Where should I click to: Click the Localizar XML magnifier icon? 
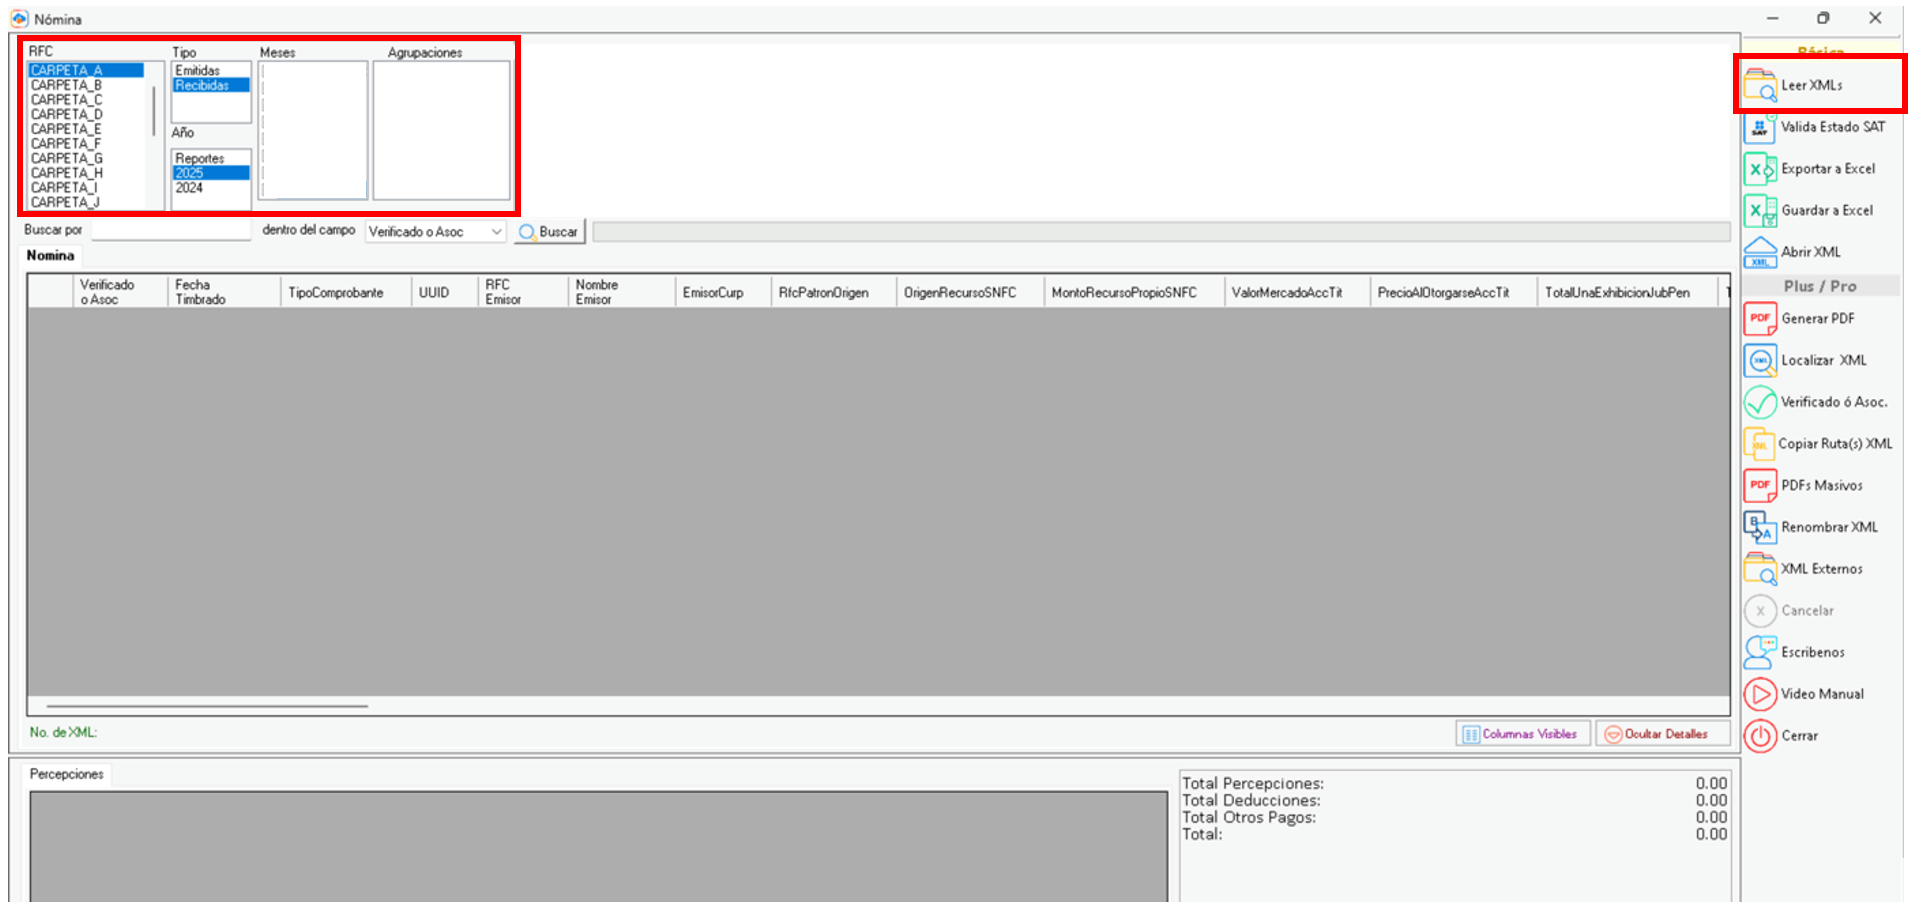click(x=1760, y=361)
